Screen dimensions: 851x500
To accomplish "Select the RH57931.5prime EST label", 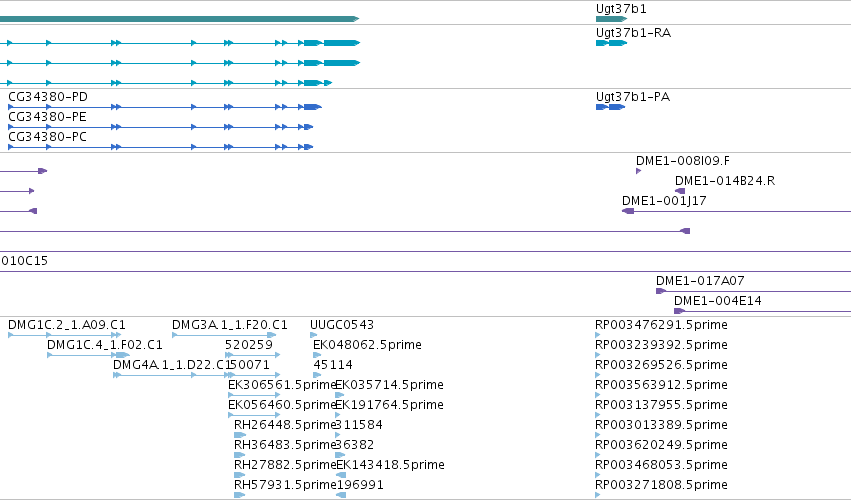I will (x=285, y=485).
